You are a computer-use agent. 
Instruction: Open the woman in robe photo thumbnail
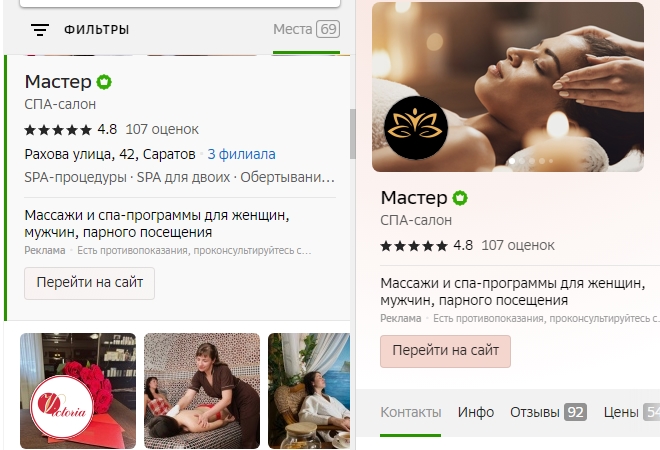(x=309, y=391)
